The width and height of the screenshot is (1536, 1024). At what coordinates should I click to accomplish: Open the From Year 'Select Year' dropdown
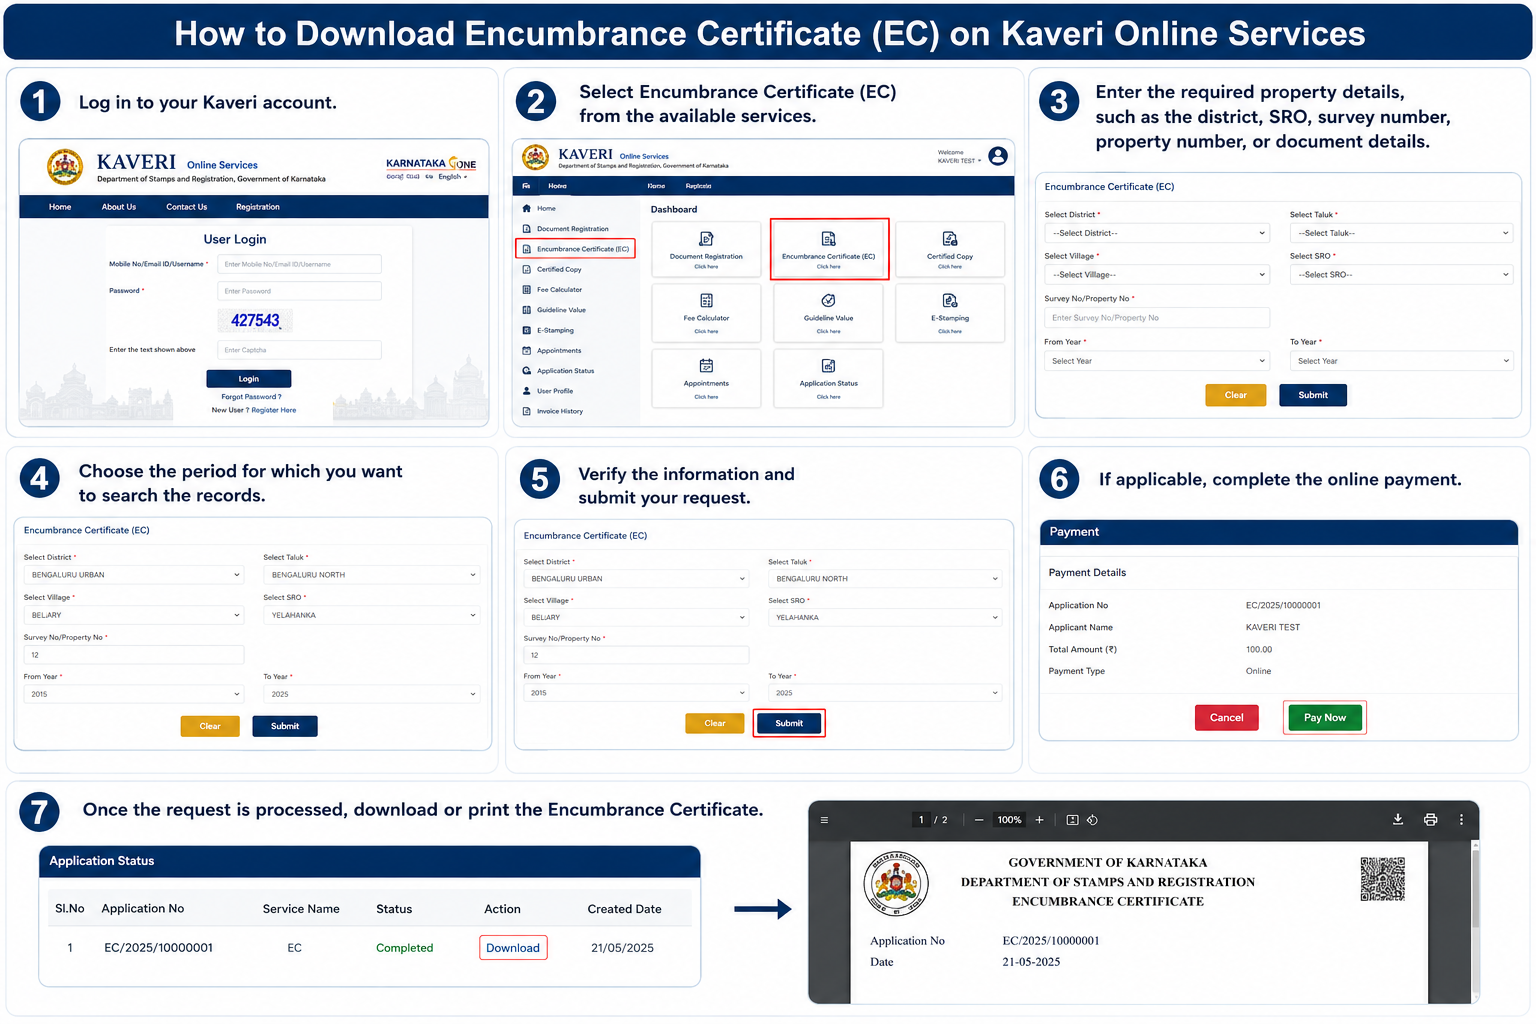click(1157, 361)
